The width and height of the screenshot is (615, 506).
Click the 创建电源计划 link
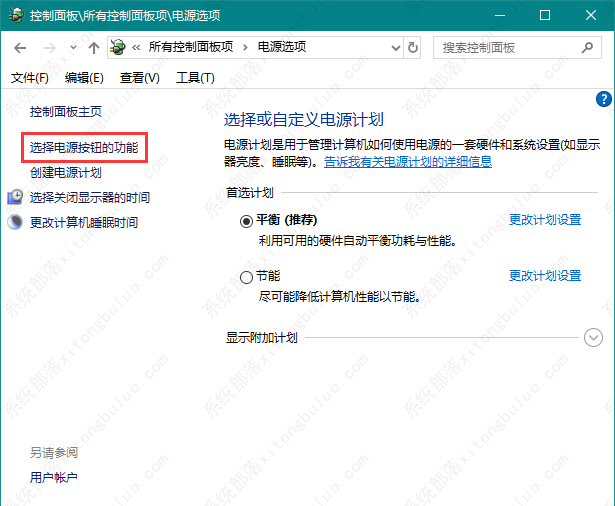coord(65,172)
